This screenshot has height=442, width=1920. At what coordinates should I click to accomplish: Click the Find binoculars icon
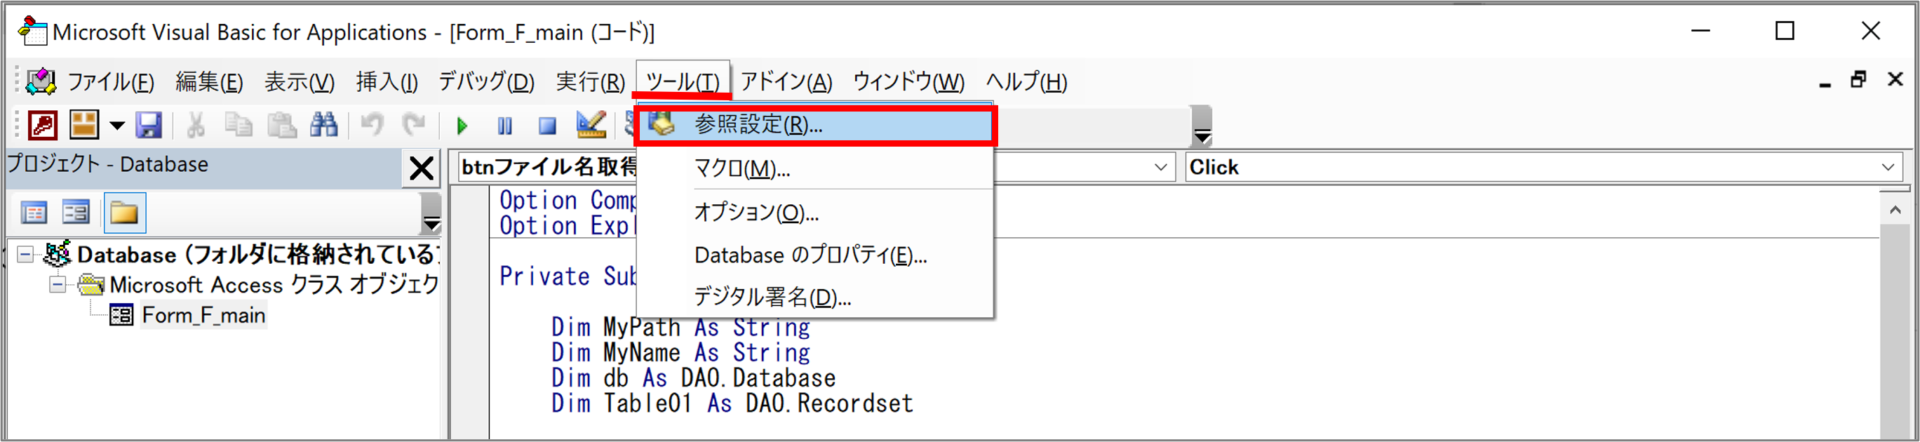coord(324,125)
